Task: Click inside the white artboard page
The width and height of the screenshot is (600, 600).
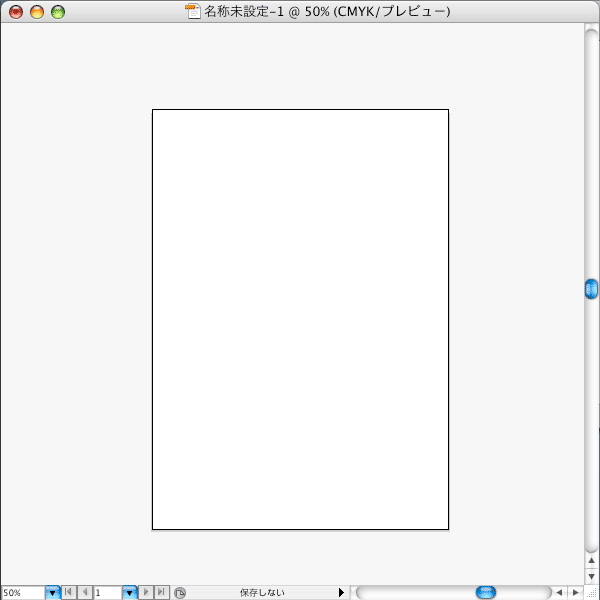Action: coord(300,320)
